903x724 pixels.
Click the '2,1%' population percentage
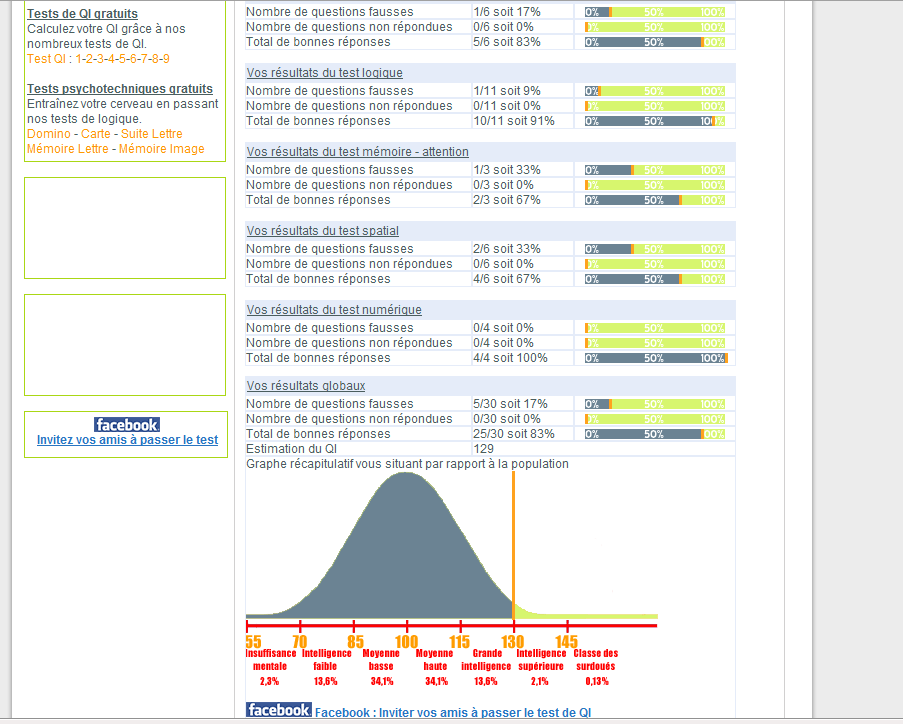[540, 681]
